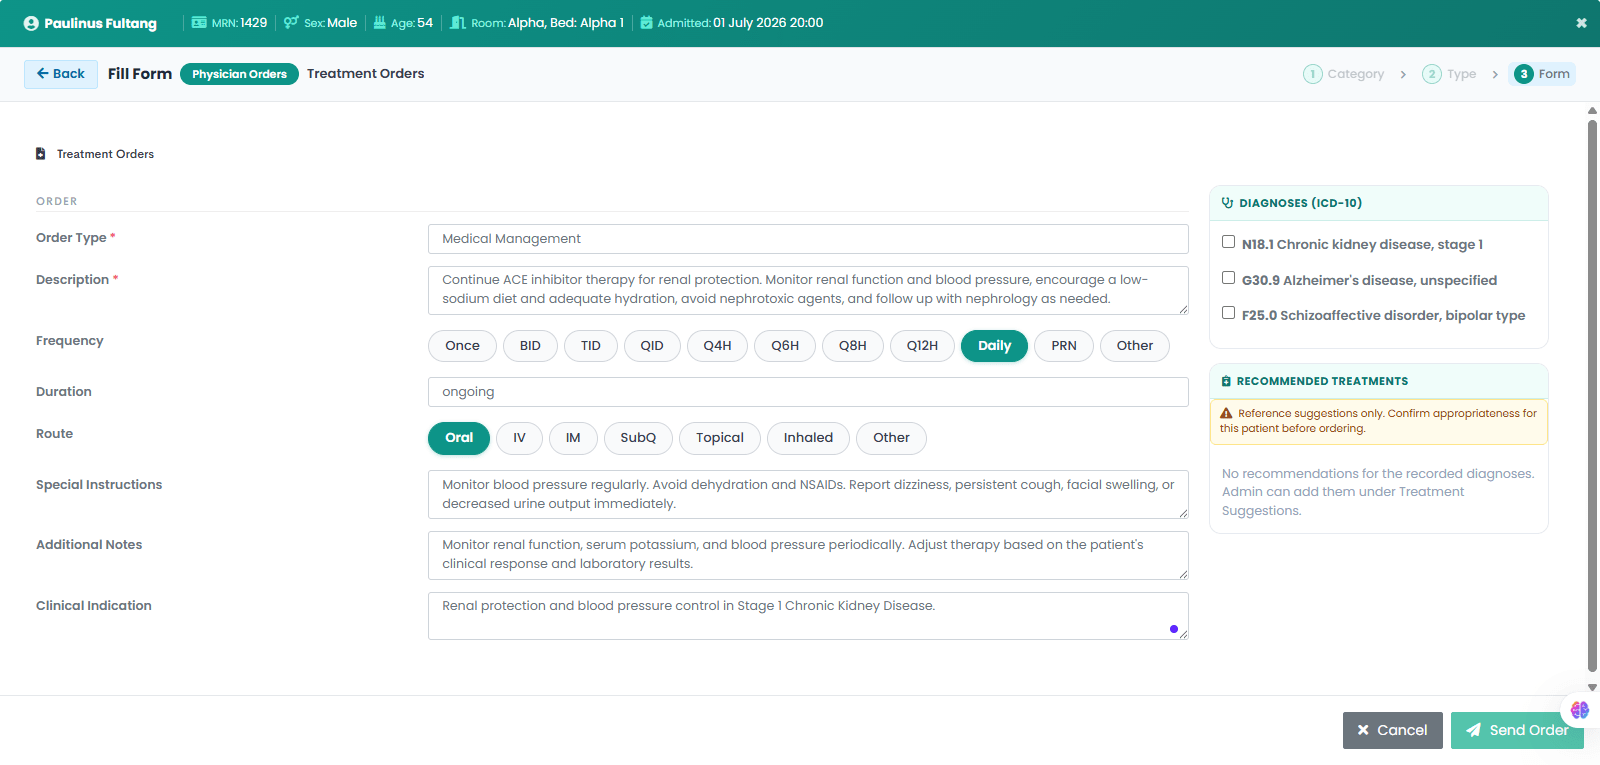This screenshot has width=1600, height=765.
Task: Click the chevron between Category and Type
Action: [1403, 75]
